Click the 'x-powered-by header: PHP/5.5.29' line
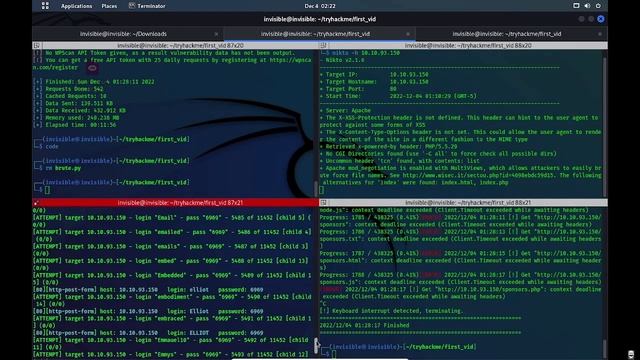The image size is (640, 360). tap(389, 146)
